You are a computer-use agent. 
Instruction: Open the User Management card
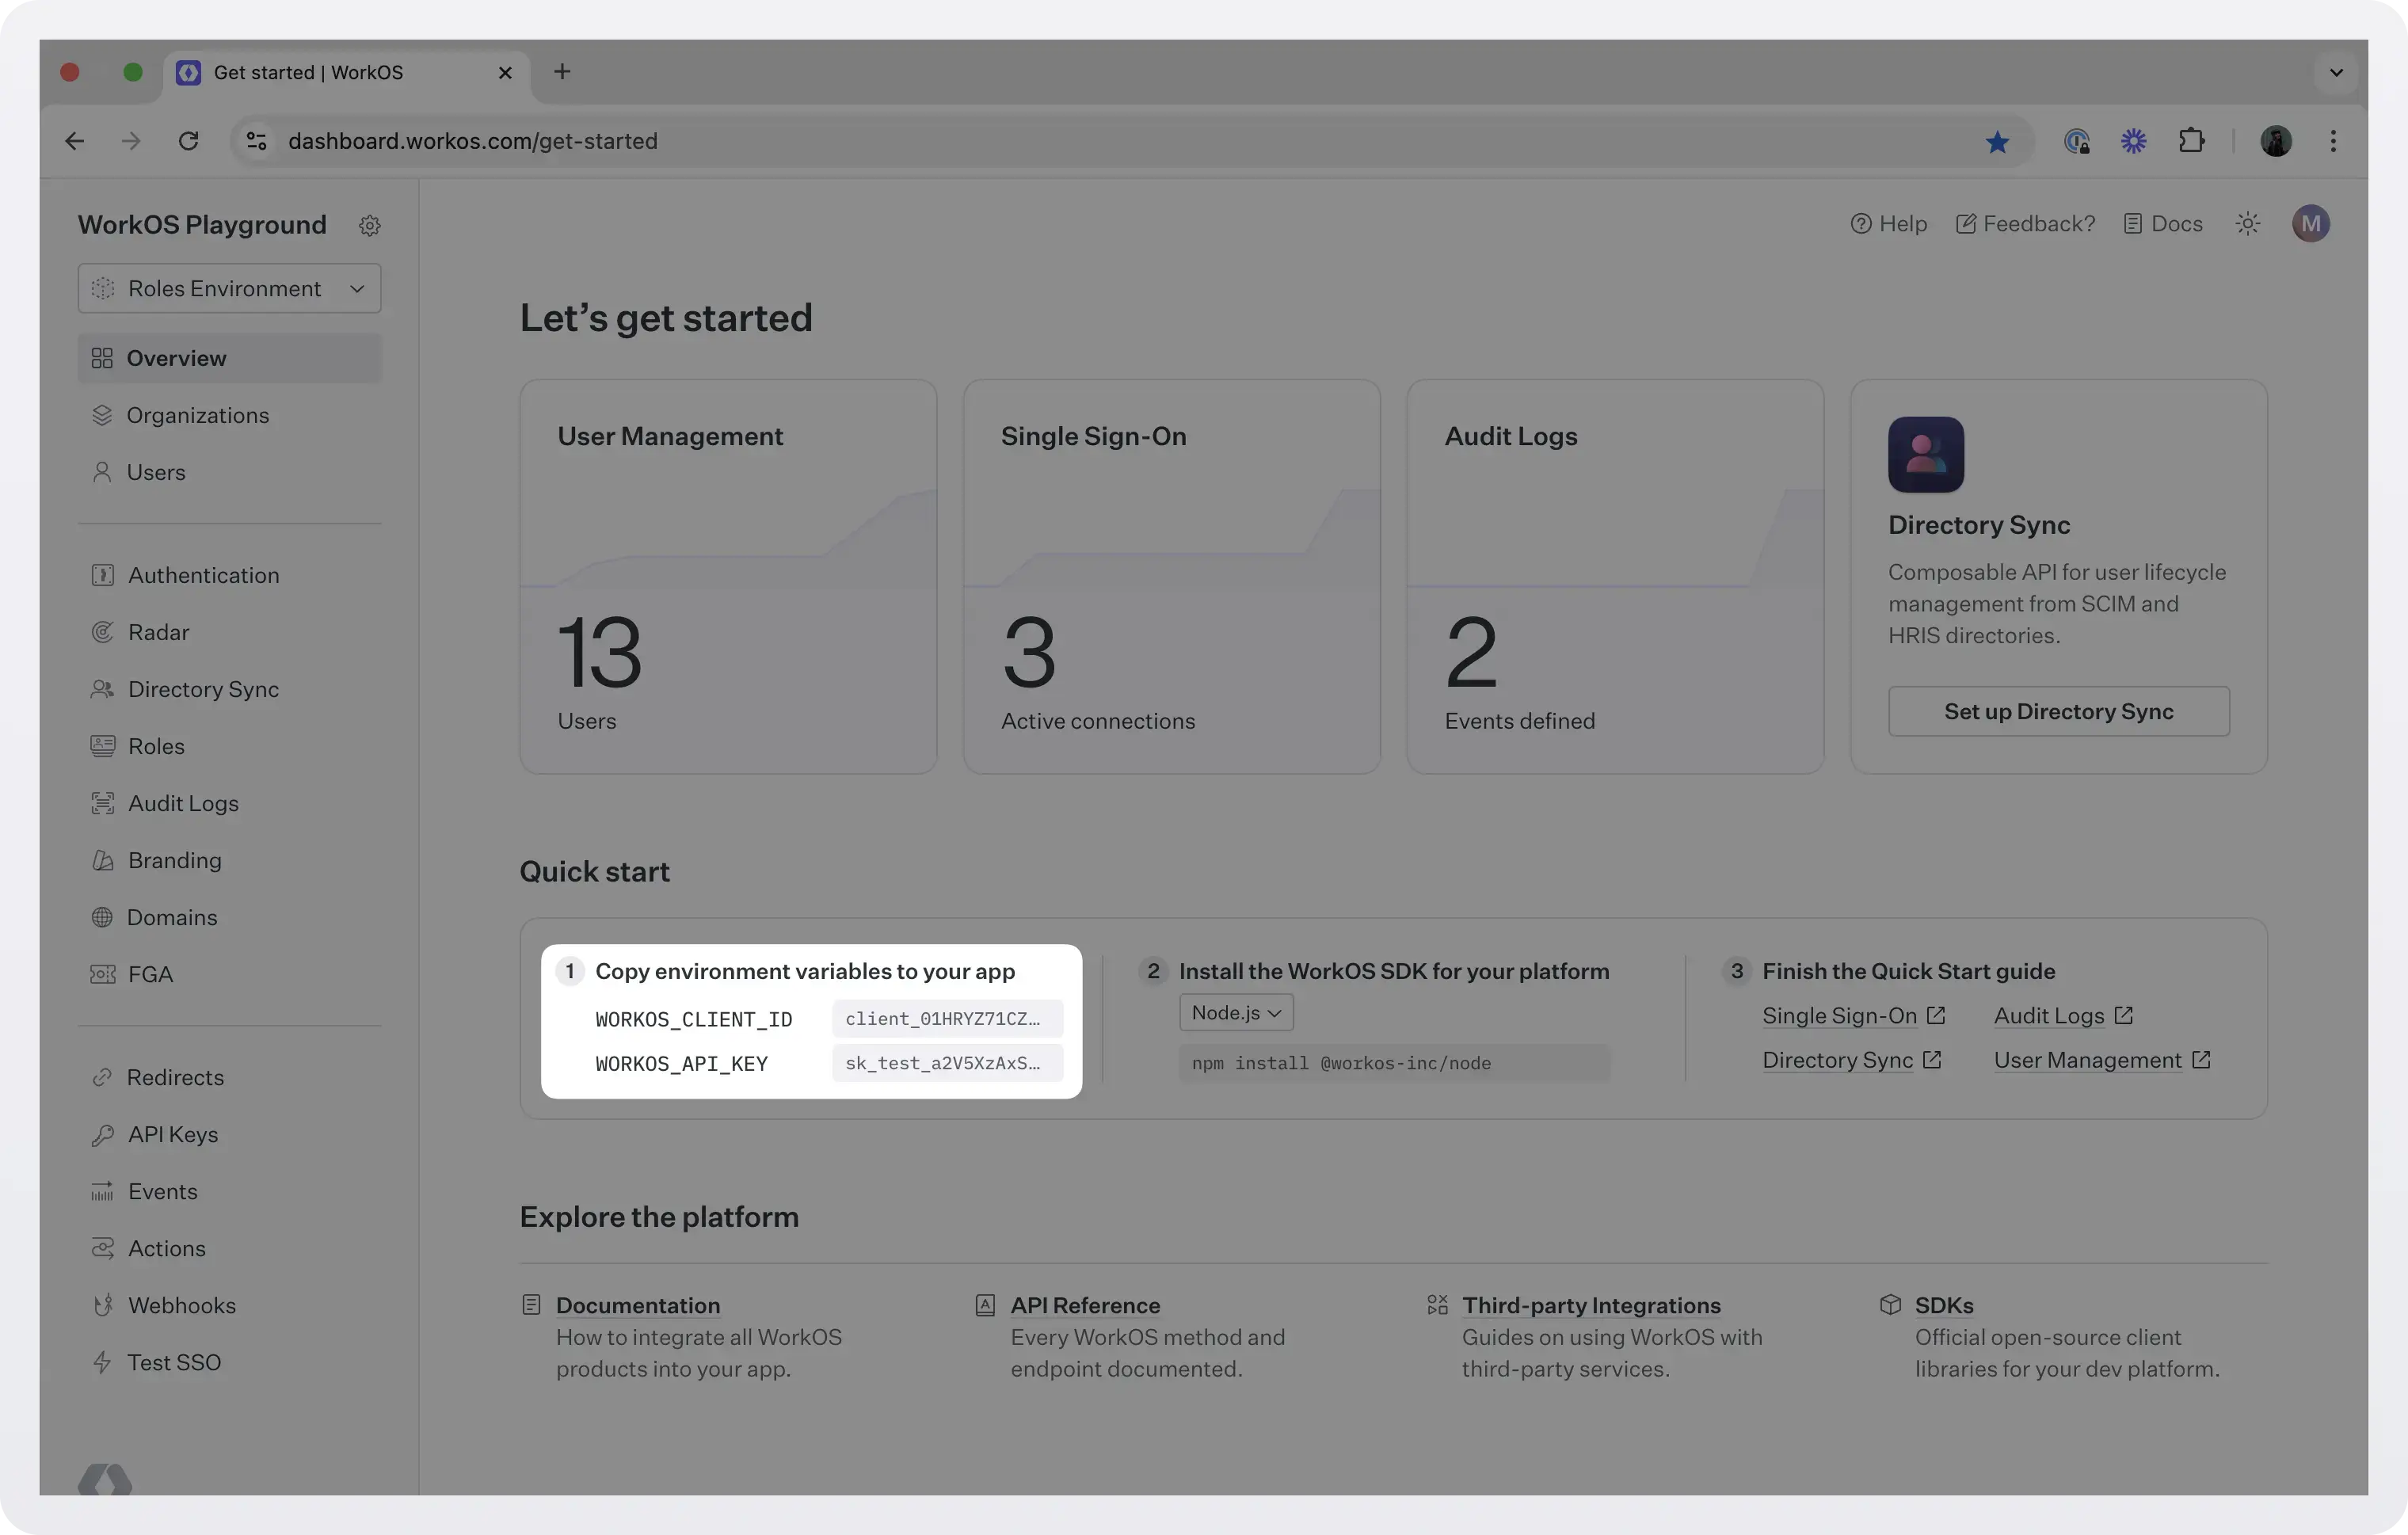click(x=728, y=576)
